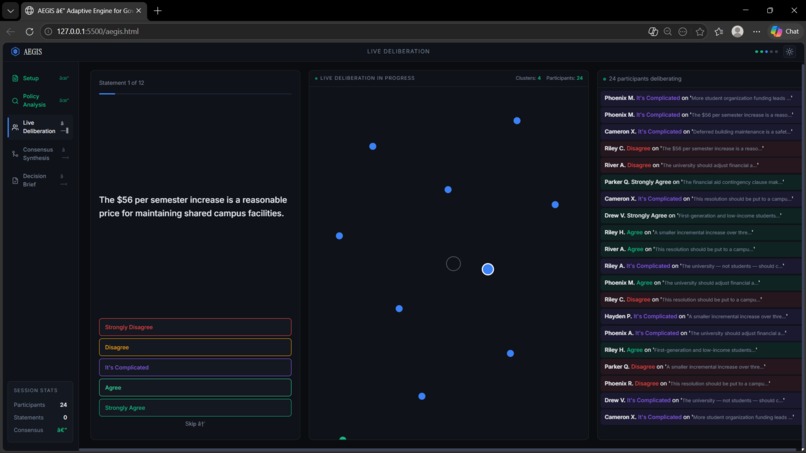Select Drew V. Strongly Agree feed entry
The image size is (806, 453).
click(x=701, y=215)
